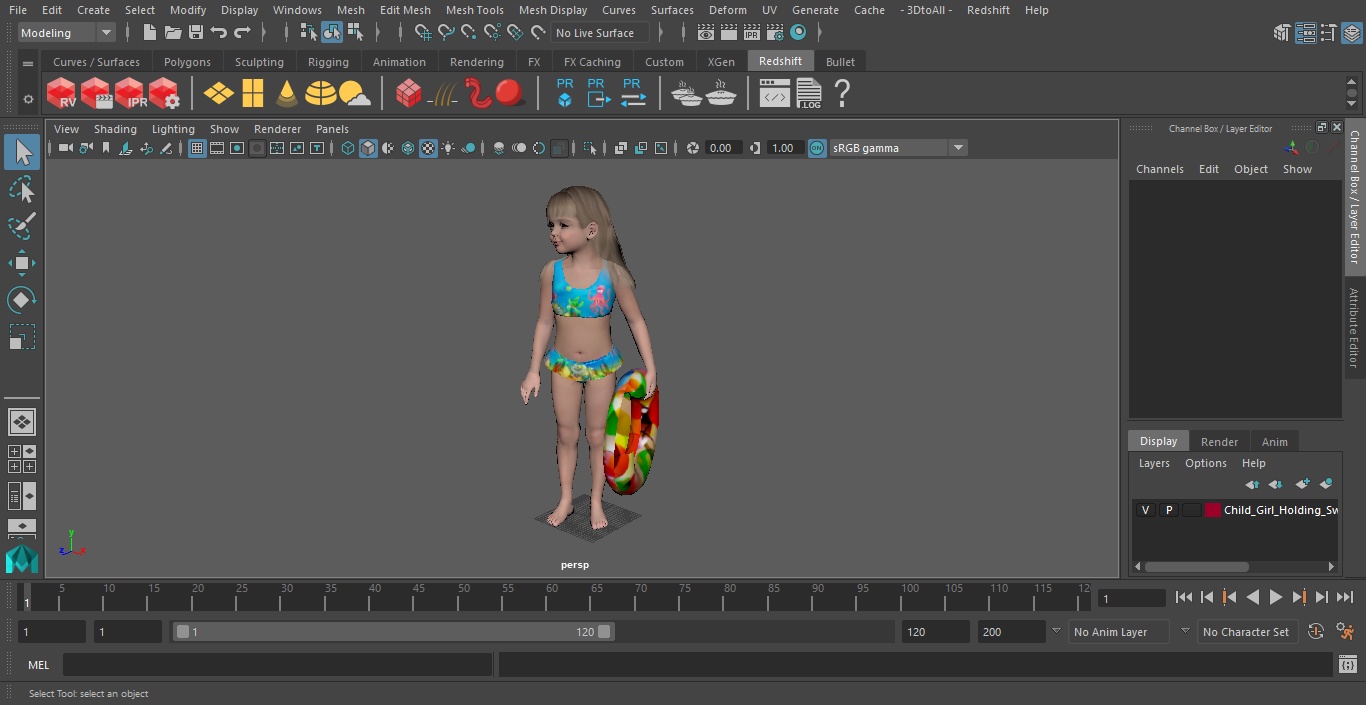Viewport: 1366px width, 705px height.
Task: Click the MEL command line input
Action: pyautogui.click(x=277, y=665)
